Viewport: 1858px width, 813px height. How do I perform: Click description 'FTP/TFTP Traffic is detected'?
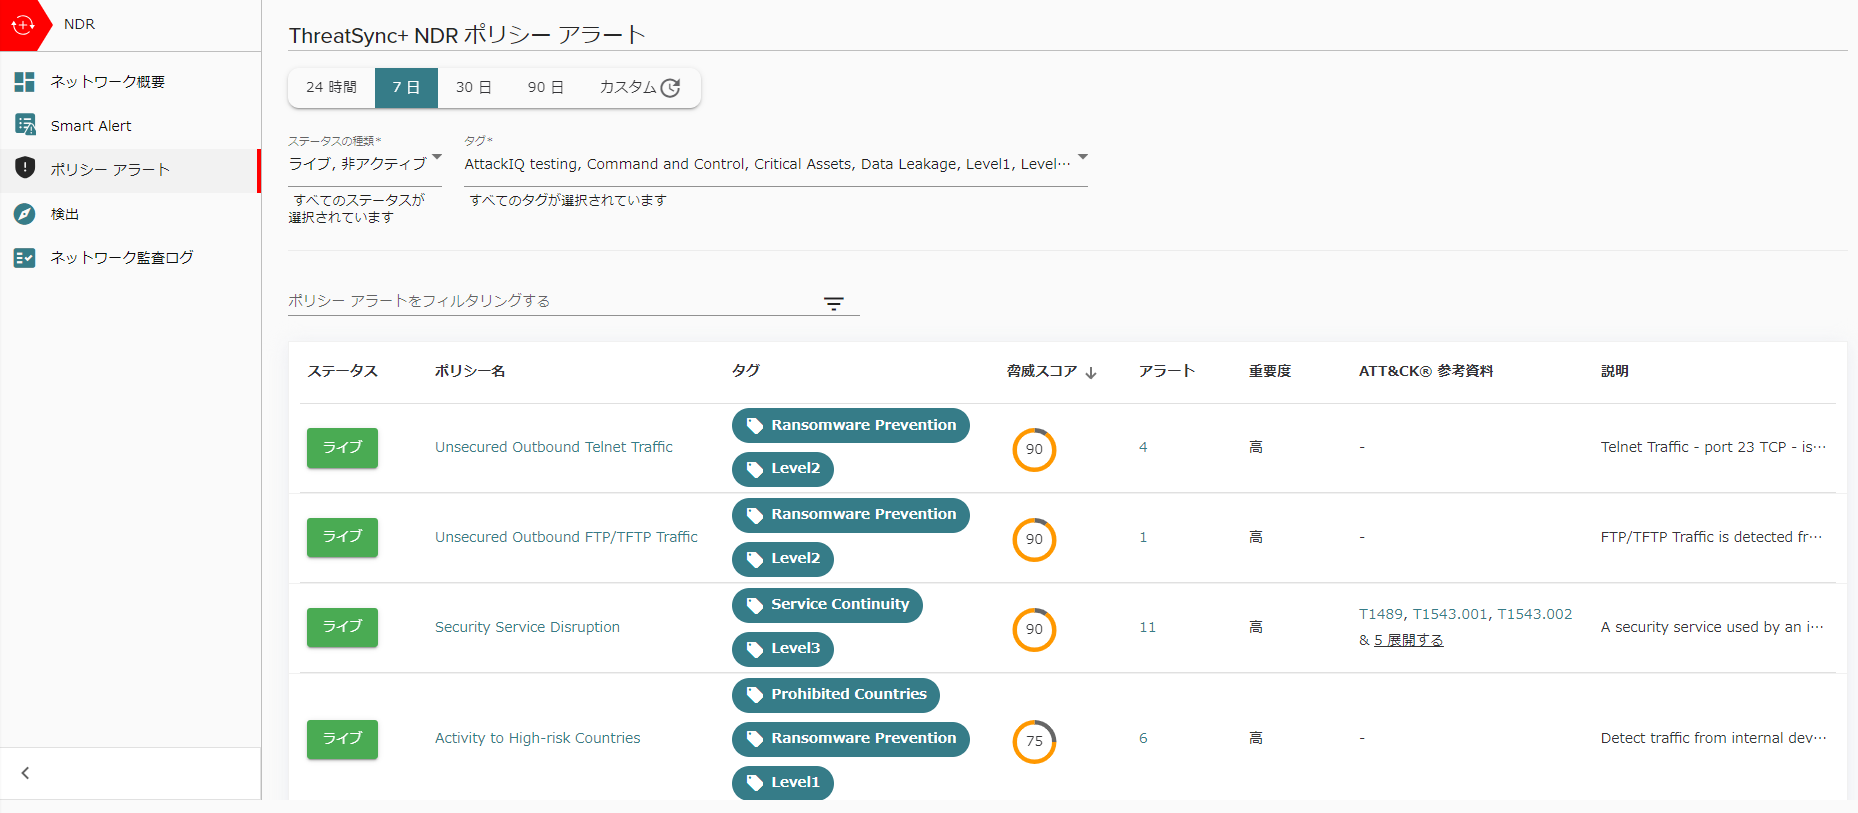pos(1711,537)
